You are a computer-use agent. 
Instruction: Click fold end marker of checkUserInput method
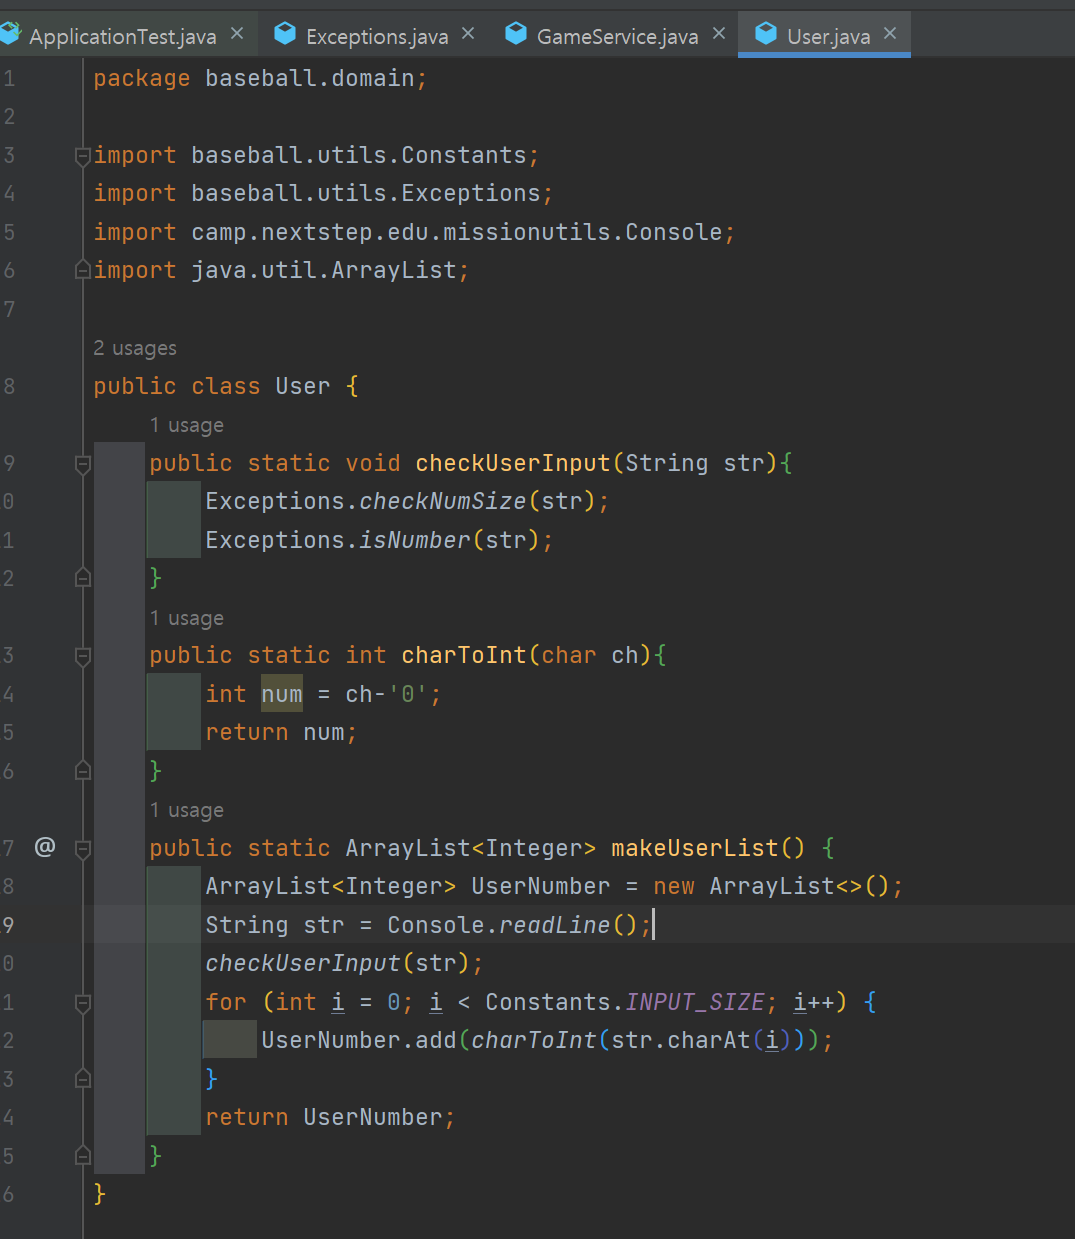83,578
